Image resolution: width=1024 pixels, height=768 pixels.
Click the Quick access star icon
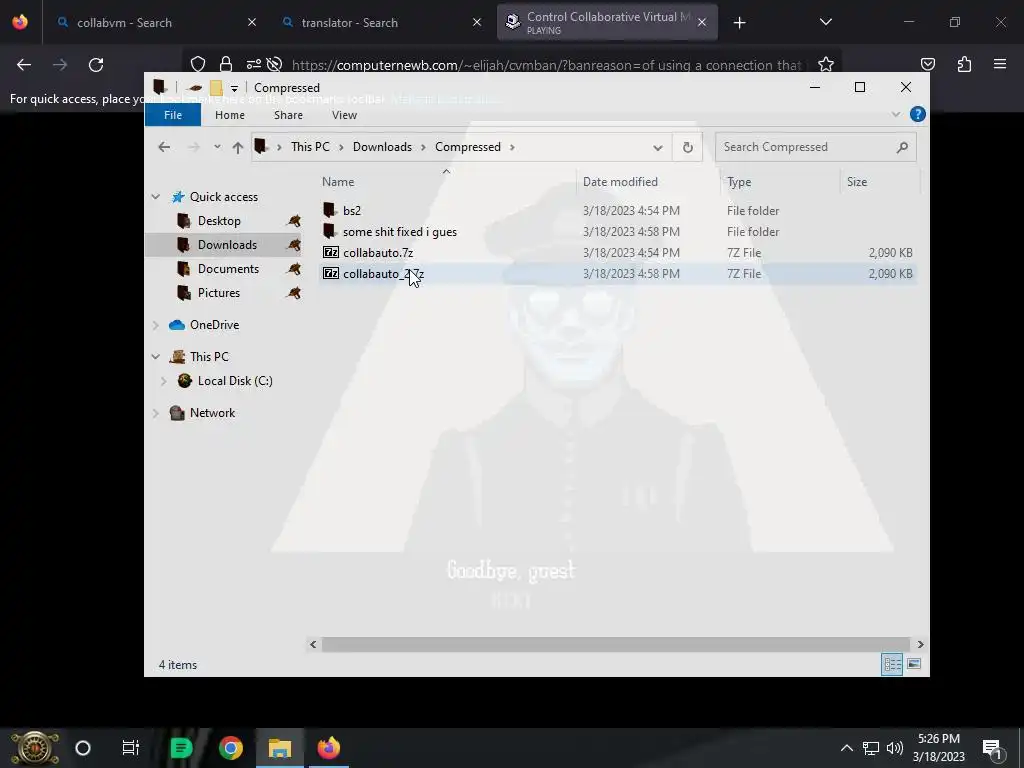pyautogui.click(x=178, y=197)
